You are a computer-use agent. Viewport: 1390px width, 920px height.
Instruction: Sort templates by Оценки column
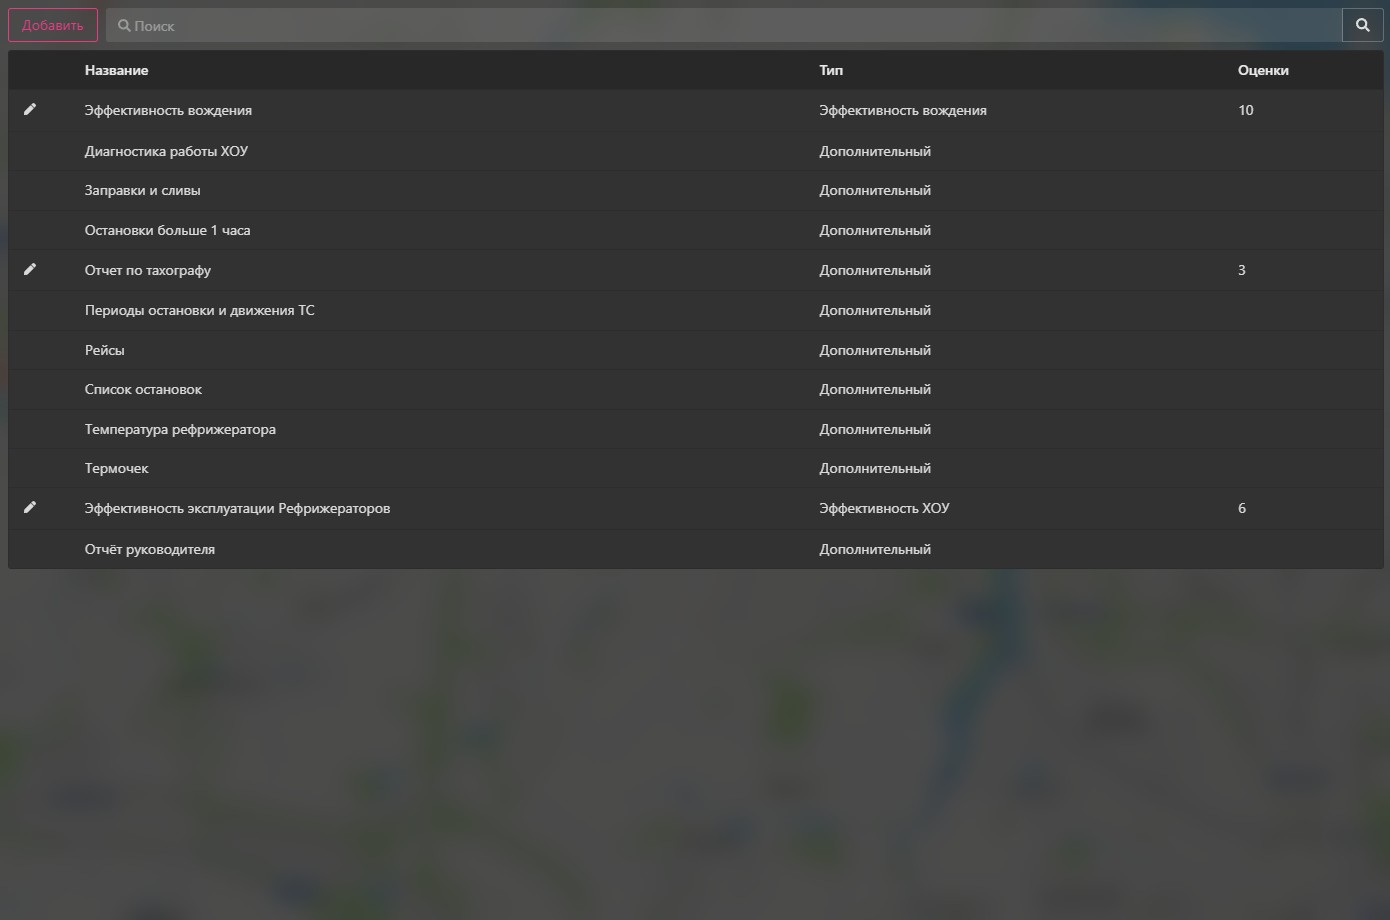pyautogui.click(x=1263, y=70)
